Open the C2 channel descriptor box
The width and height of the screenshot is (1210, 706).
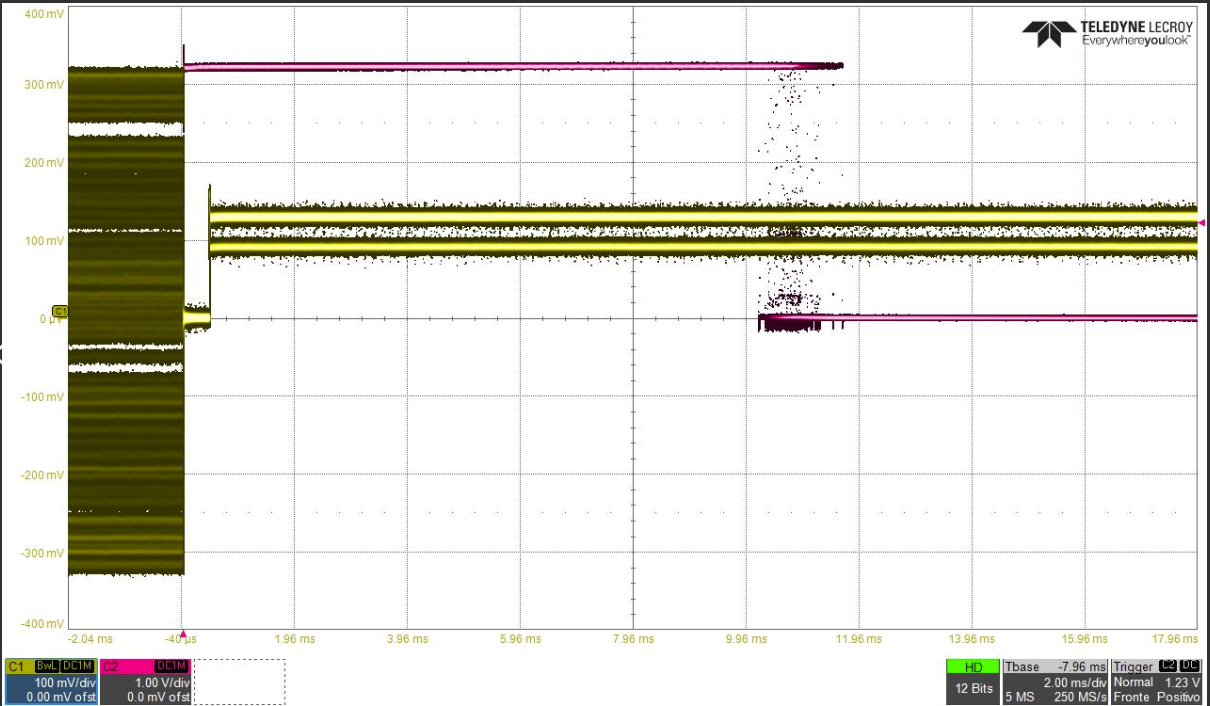tap(145, 682)
